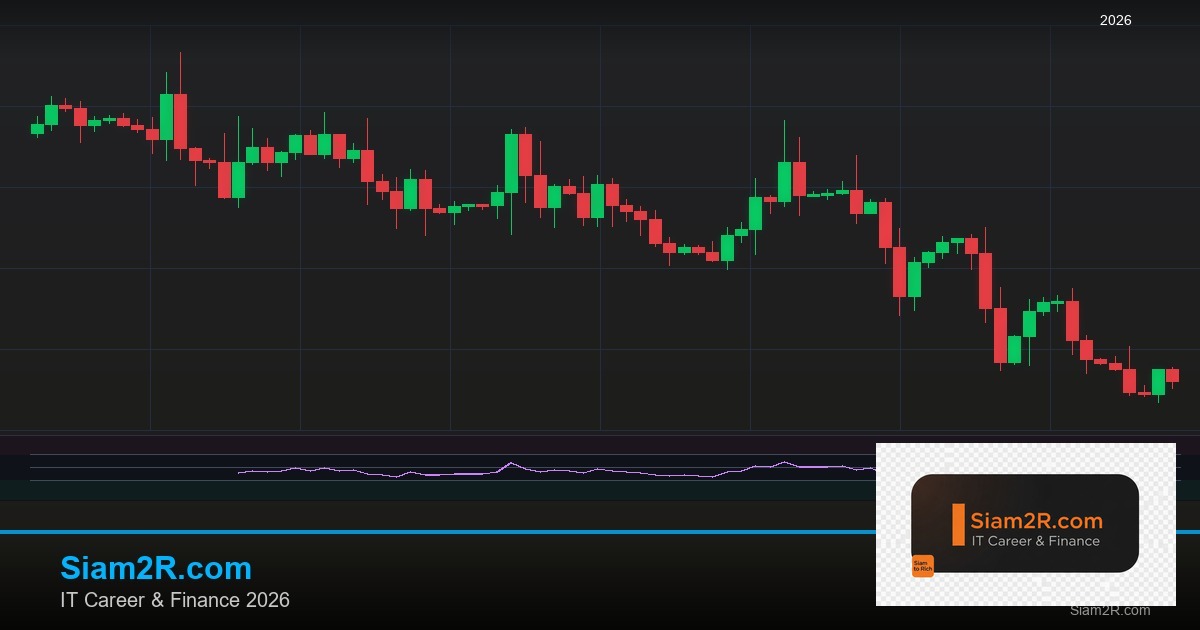
Task: Click the IT Career & Finance logo tagline
Action: (x=1035, y=541)
